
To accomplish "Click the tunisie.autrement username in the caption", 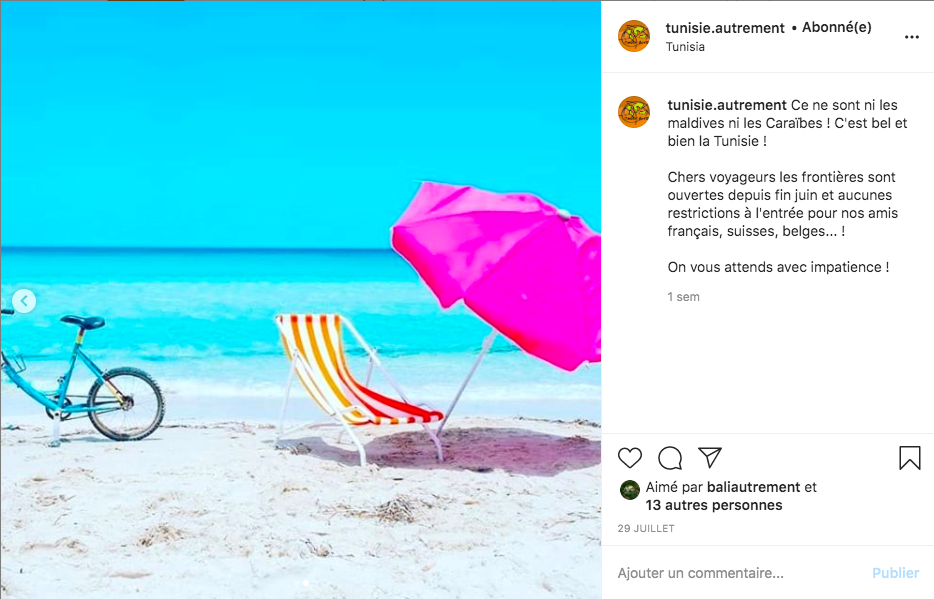I will pyautogui.click(x=727, y=105).
